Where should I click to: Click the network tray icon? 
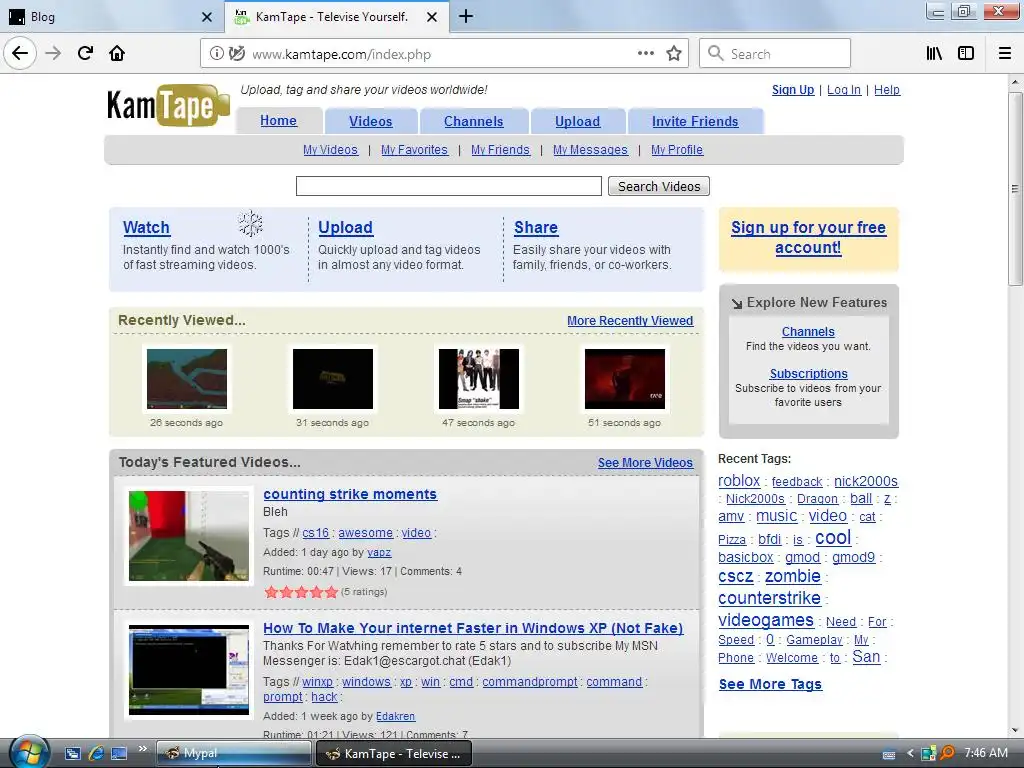click(928, 754)
